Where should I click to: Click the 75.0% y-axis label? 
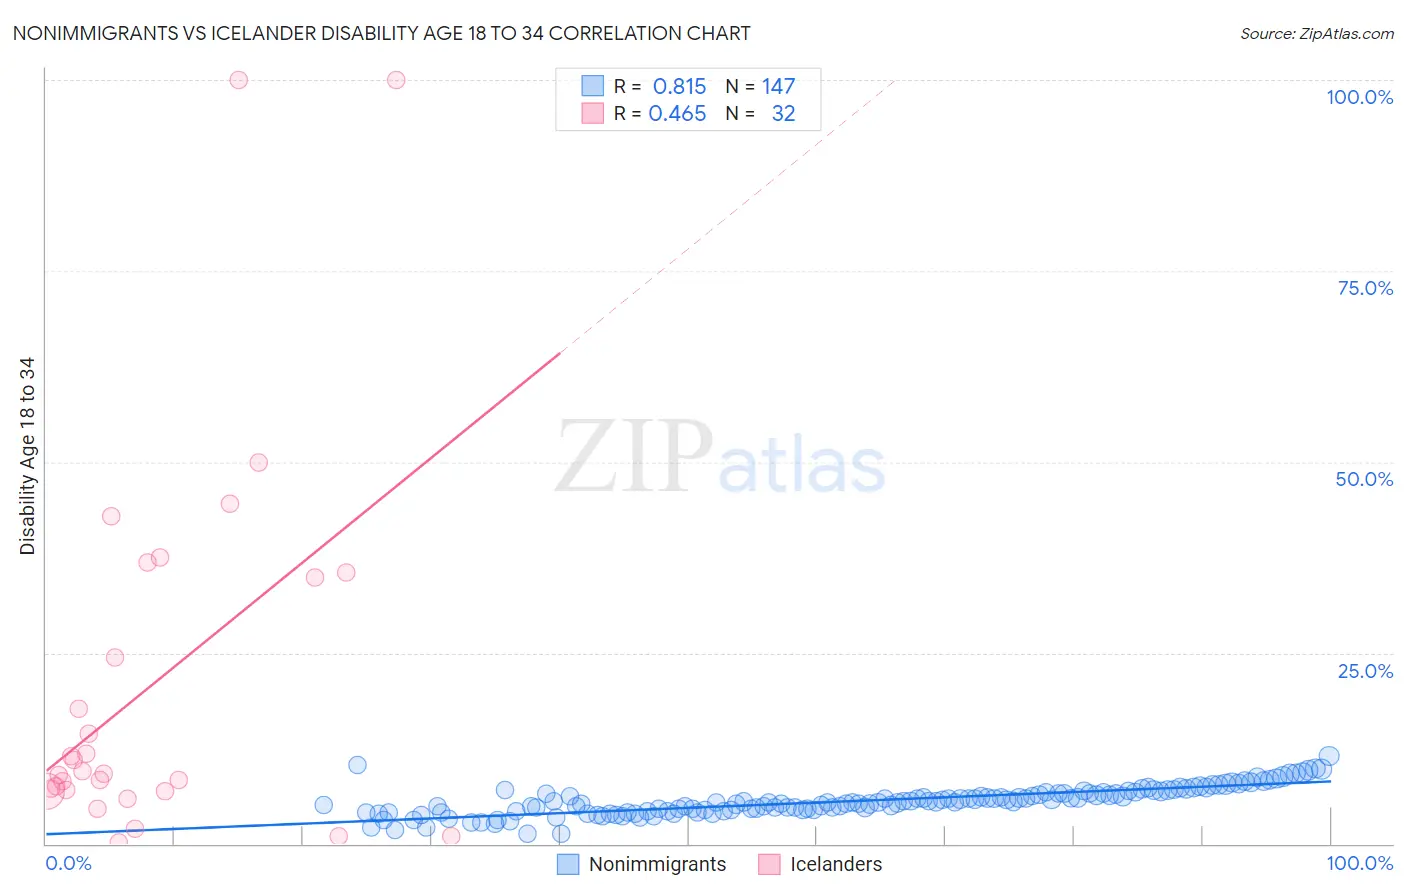pyautogui.click(x=1365, y=288)
